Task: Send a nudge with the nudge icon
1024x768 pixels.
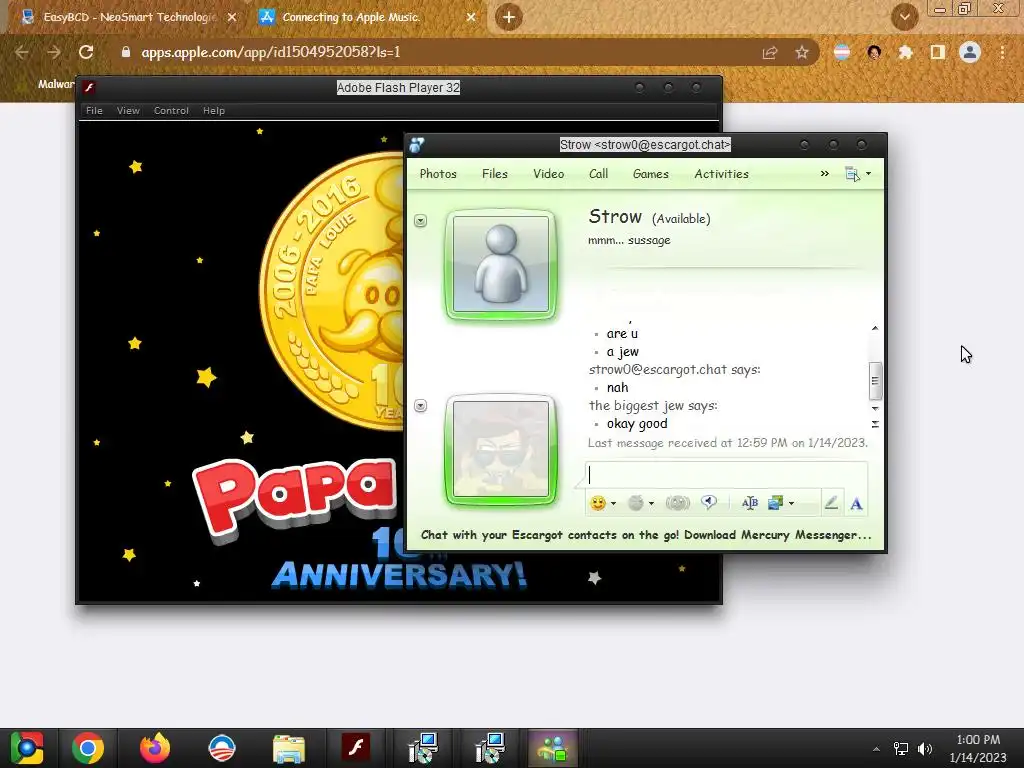Action: pos(677,503)
